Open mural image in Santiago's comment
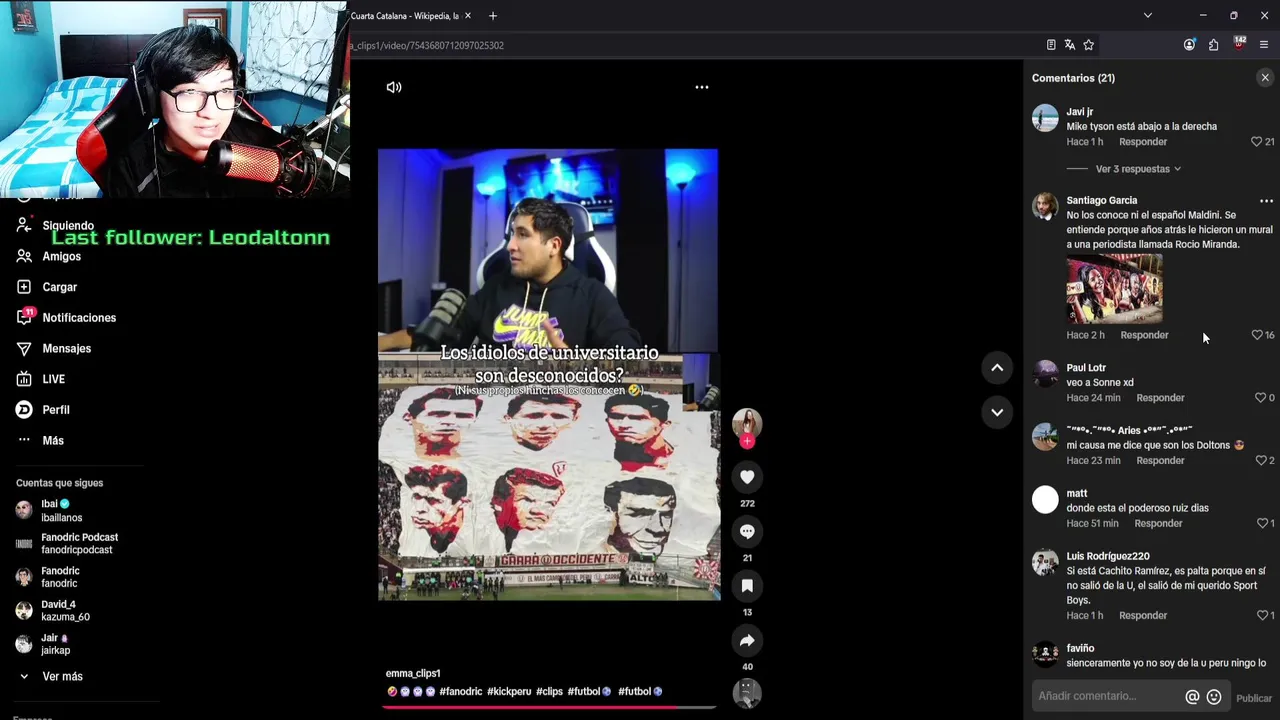 [1114, 289]
